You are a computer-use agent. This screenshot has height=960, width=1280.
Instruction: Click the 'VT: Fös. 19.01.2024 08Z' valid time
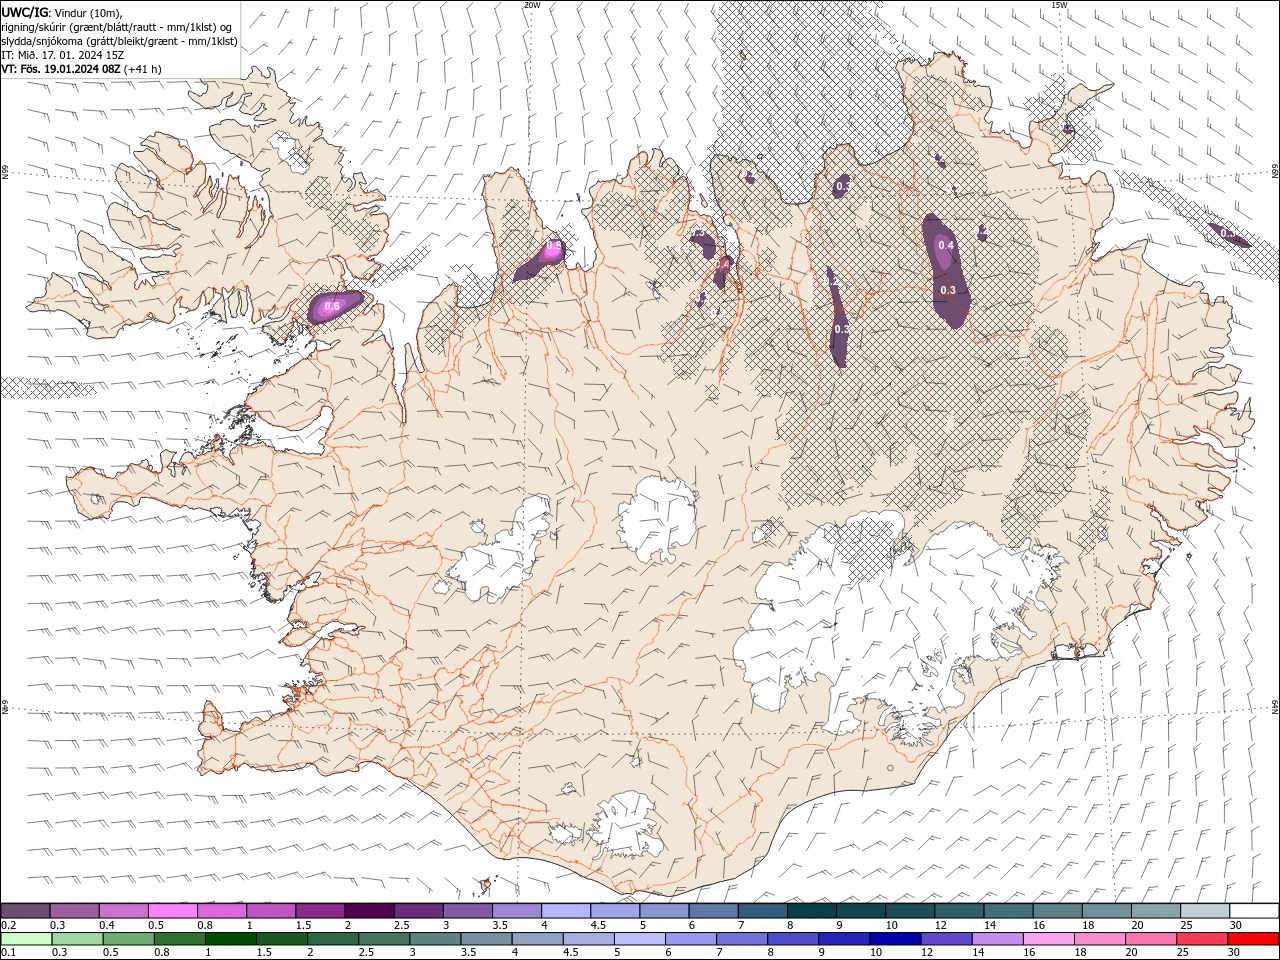coord(61,69)
